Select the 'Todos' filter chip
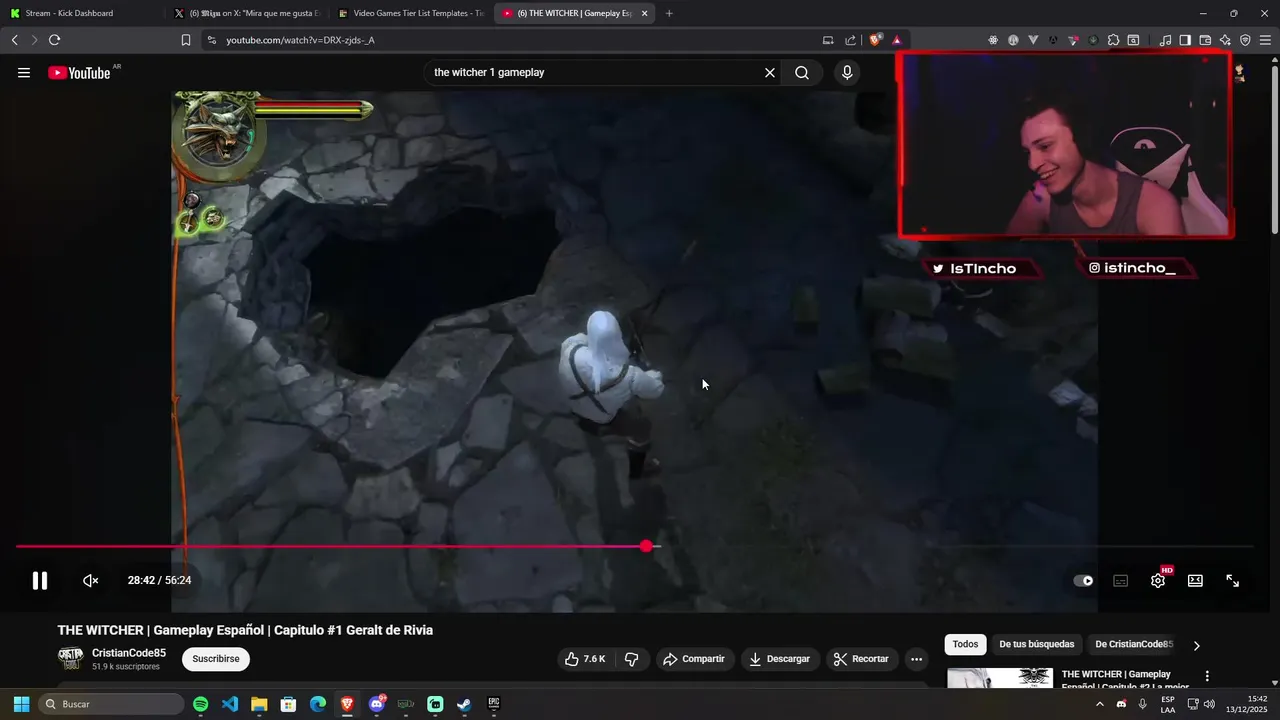The image size is (1280, 720). click(x=965, y=644)
